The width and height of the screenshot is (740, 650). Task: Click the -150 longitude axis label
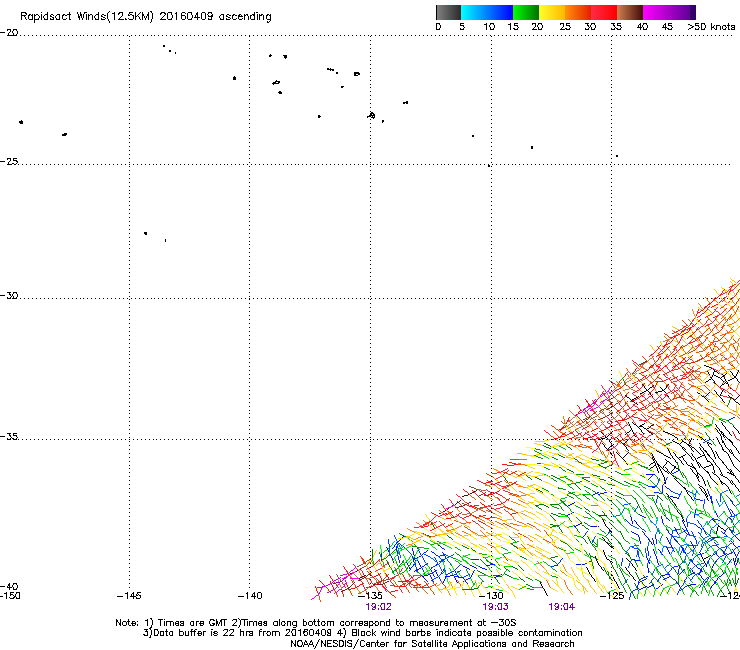click(10, 596)
